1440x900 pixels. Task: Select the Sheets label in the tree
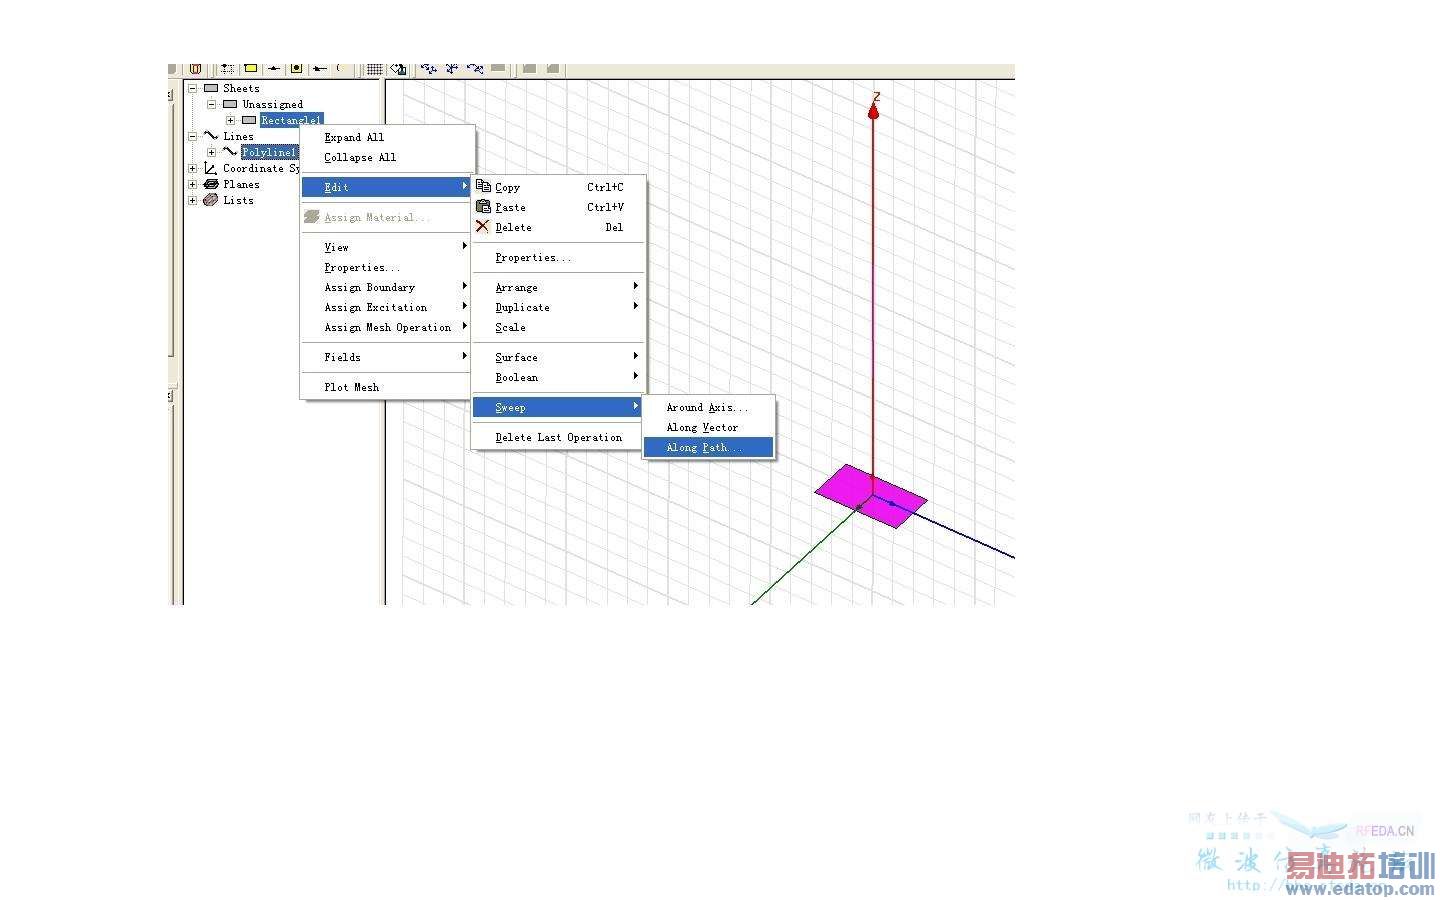click(241, 88)
